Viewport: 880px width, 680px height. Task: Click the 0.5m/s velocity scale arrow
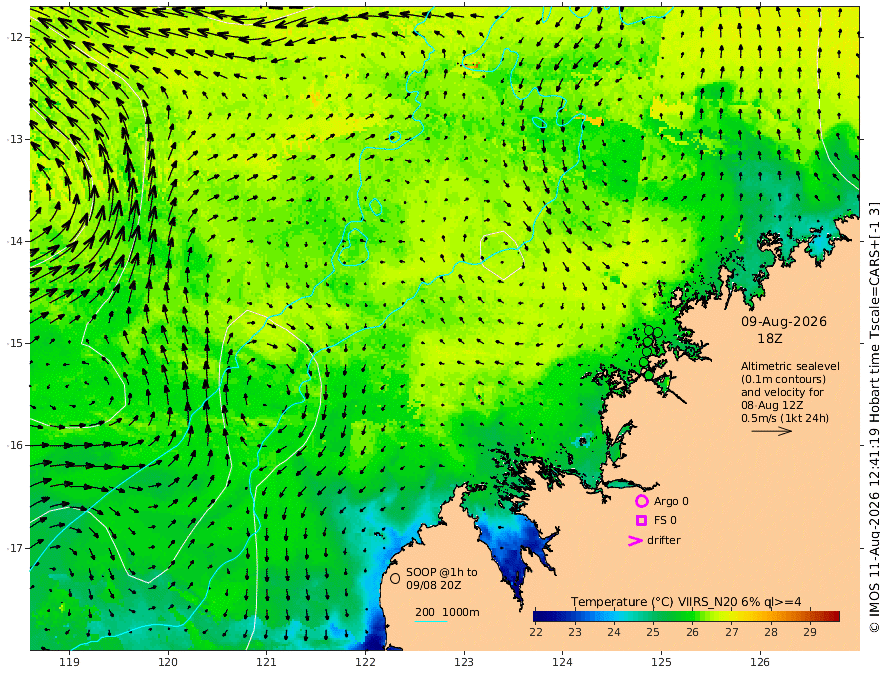(x=772, y=431)
